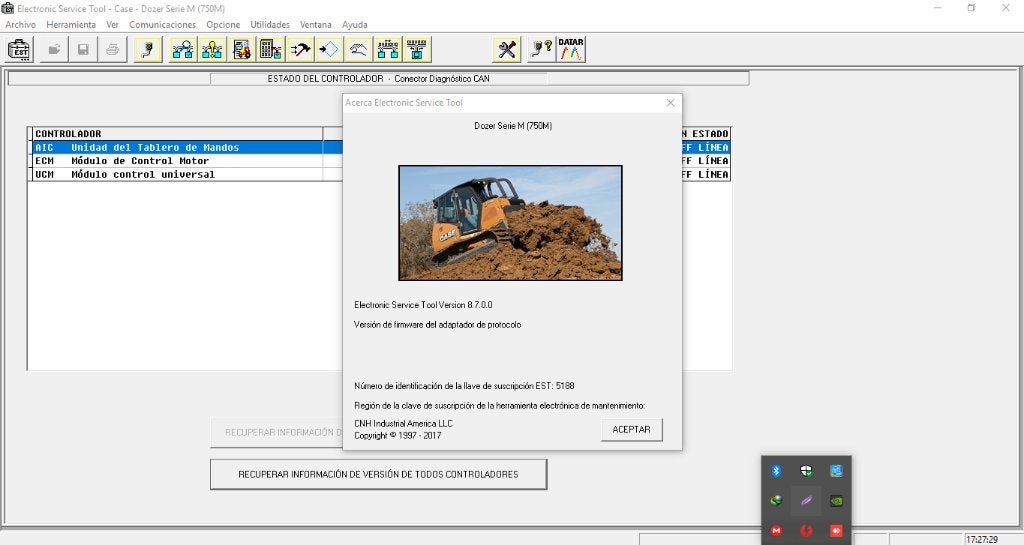This screenshot has width=1024, height=545.
Task: Open the DATAR graph toolbar icon
Action: click(571, 50)
